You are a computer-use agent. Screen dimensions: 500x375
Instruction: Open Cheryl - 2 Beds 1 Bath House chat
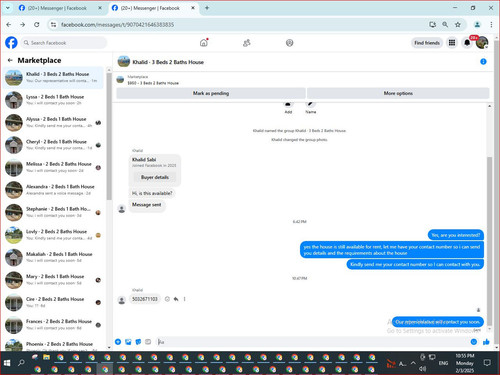[x=53, y=145]
